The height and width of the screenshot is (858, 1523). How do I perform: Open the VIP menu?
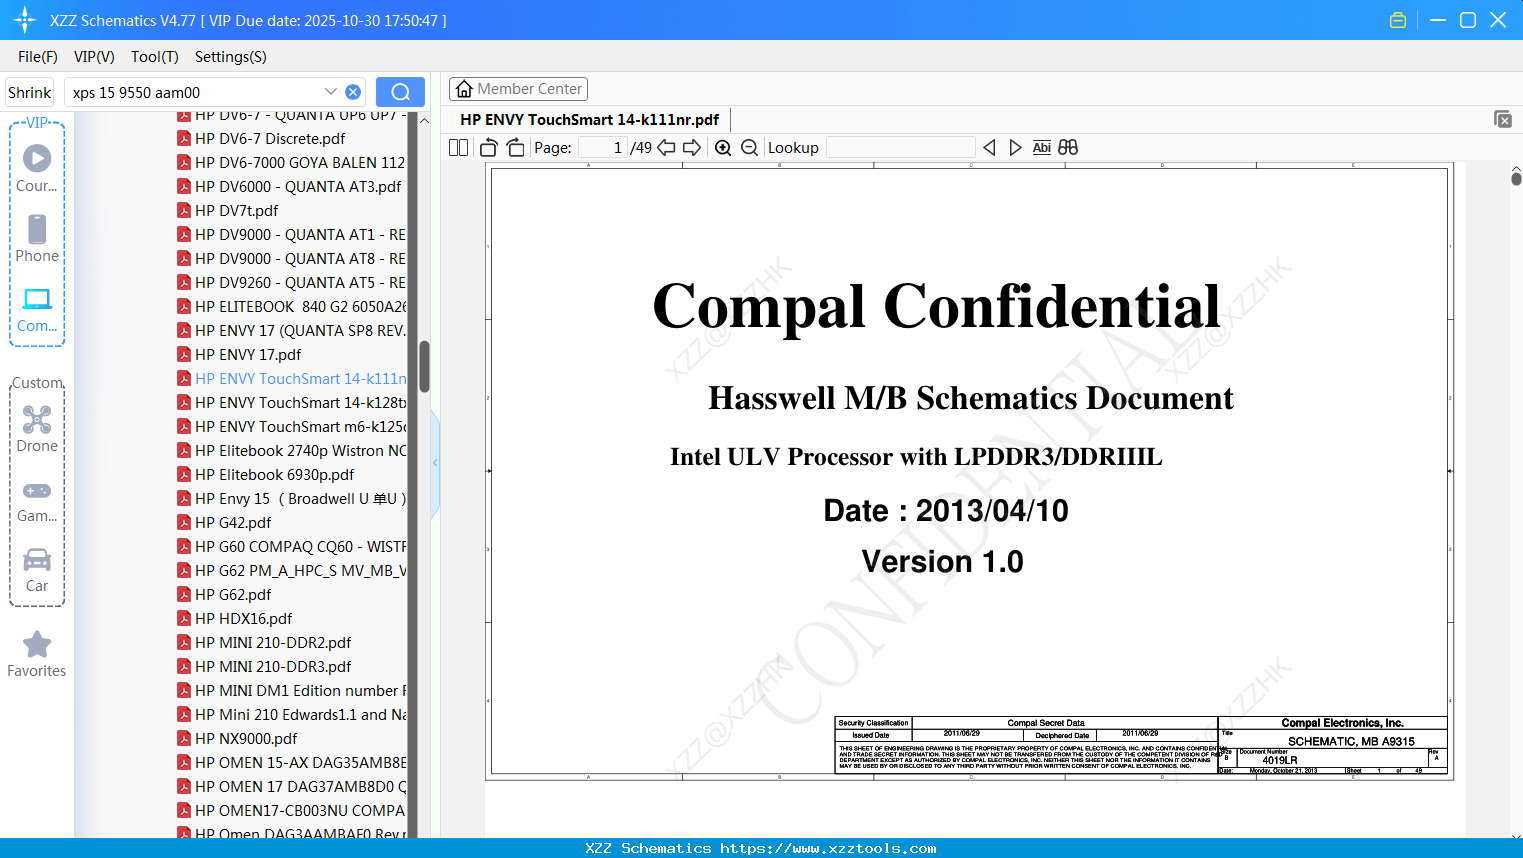coord(94,57)
